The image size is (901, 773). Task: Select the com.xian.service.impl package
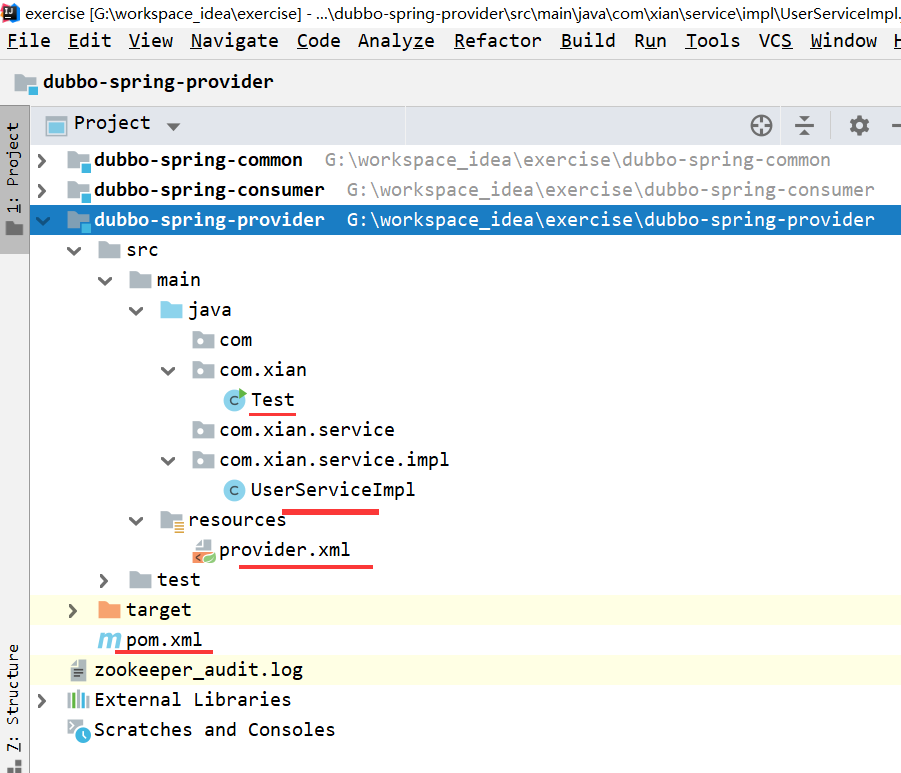pyautogui.click(x=465, y=459)
